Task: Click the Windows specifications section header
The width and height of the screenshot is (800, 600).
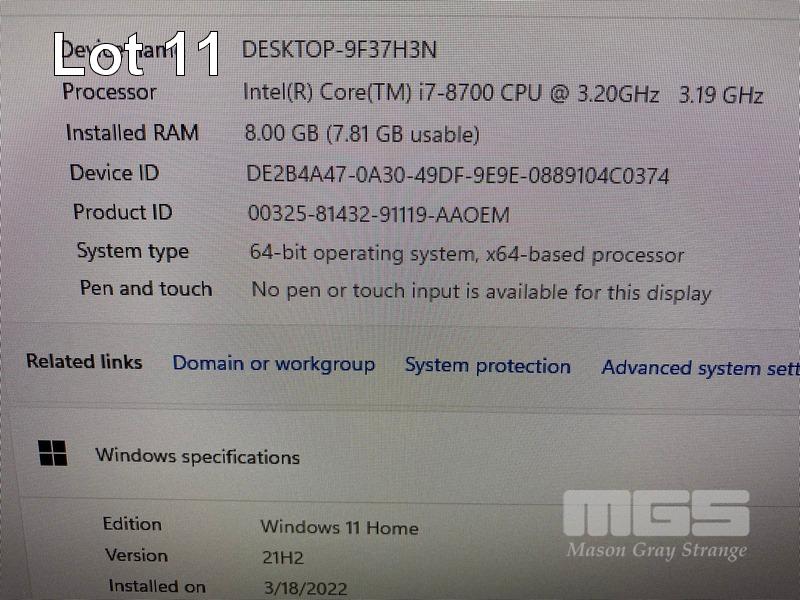Action: [197, 456]
